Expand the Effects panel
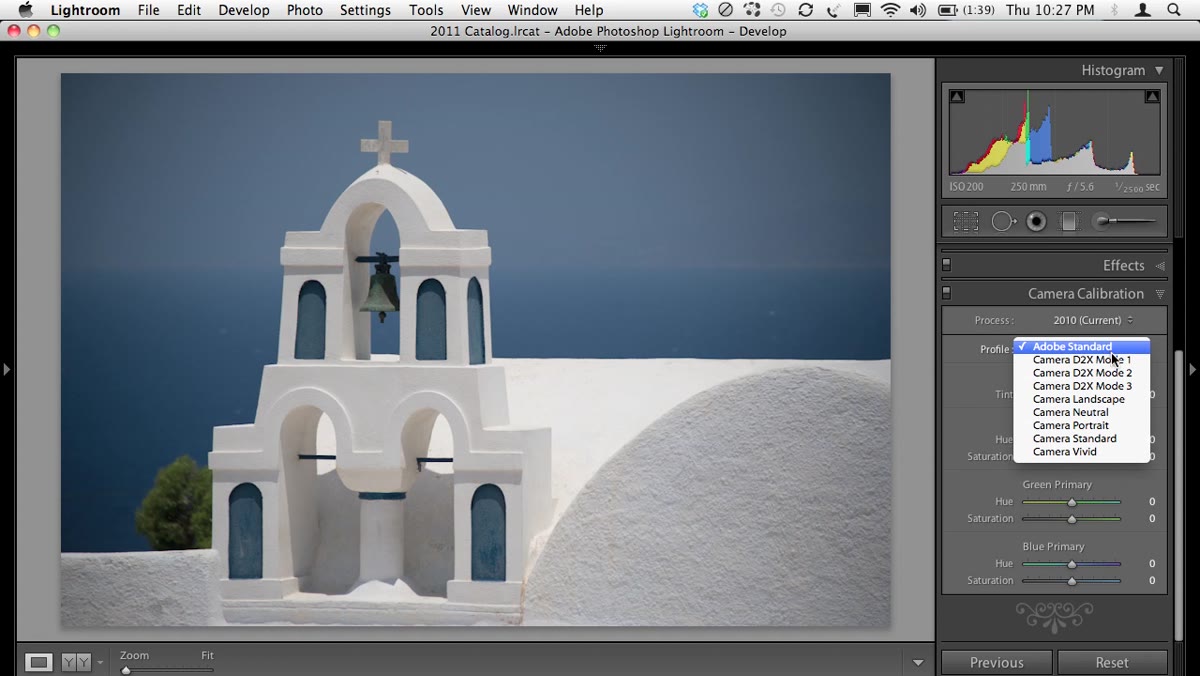1200x676 pixels. (1160, 266)
